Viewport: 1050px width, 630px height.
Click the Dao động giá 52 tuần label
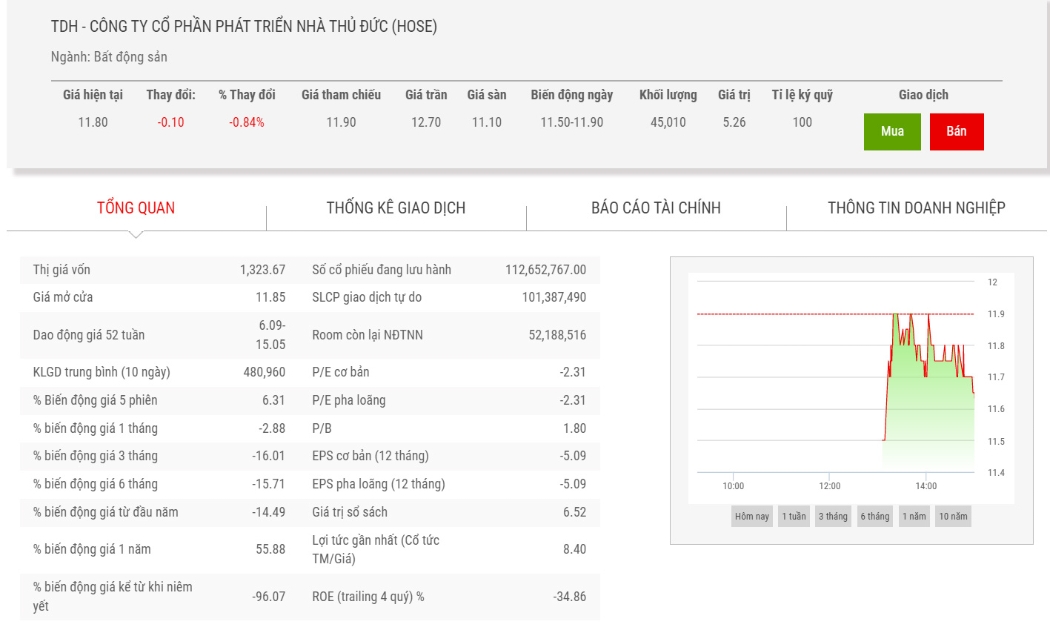[88, 335]
